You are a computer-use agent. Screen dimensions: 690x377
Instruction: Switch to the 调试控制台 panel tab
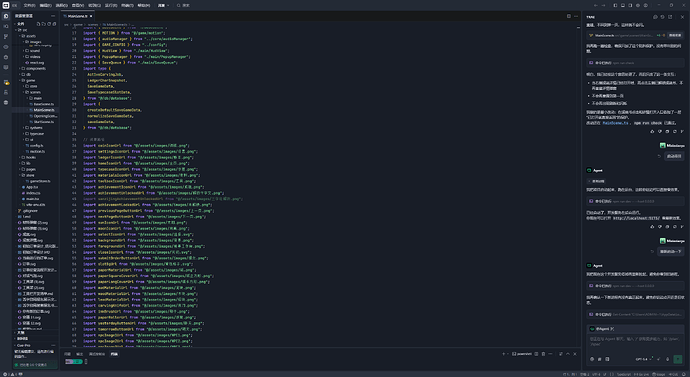(97, 354)
